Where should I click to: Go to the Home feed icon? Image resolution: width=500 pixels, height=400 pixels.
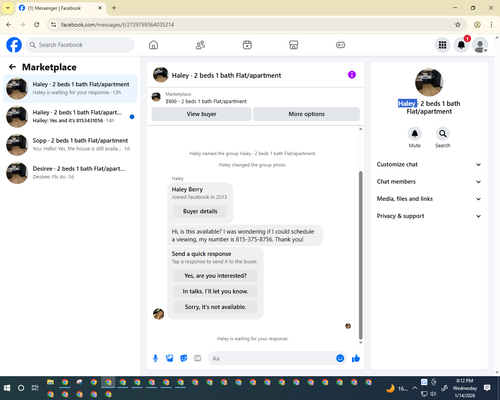[153, 45]
